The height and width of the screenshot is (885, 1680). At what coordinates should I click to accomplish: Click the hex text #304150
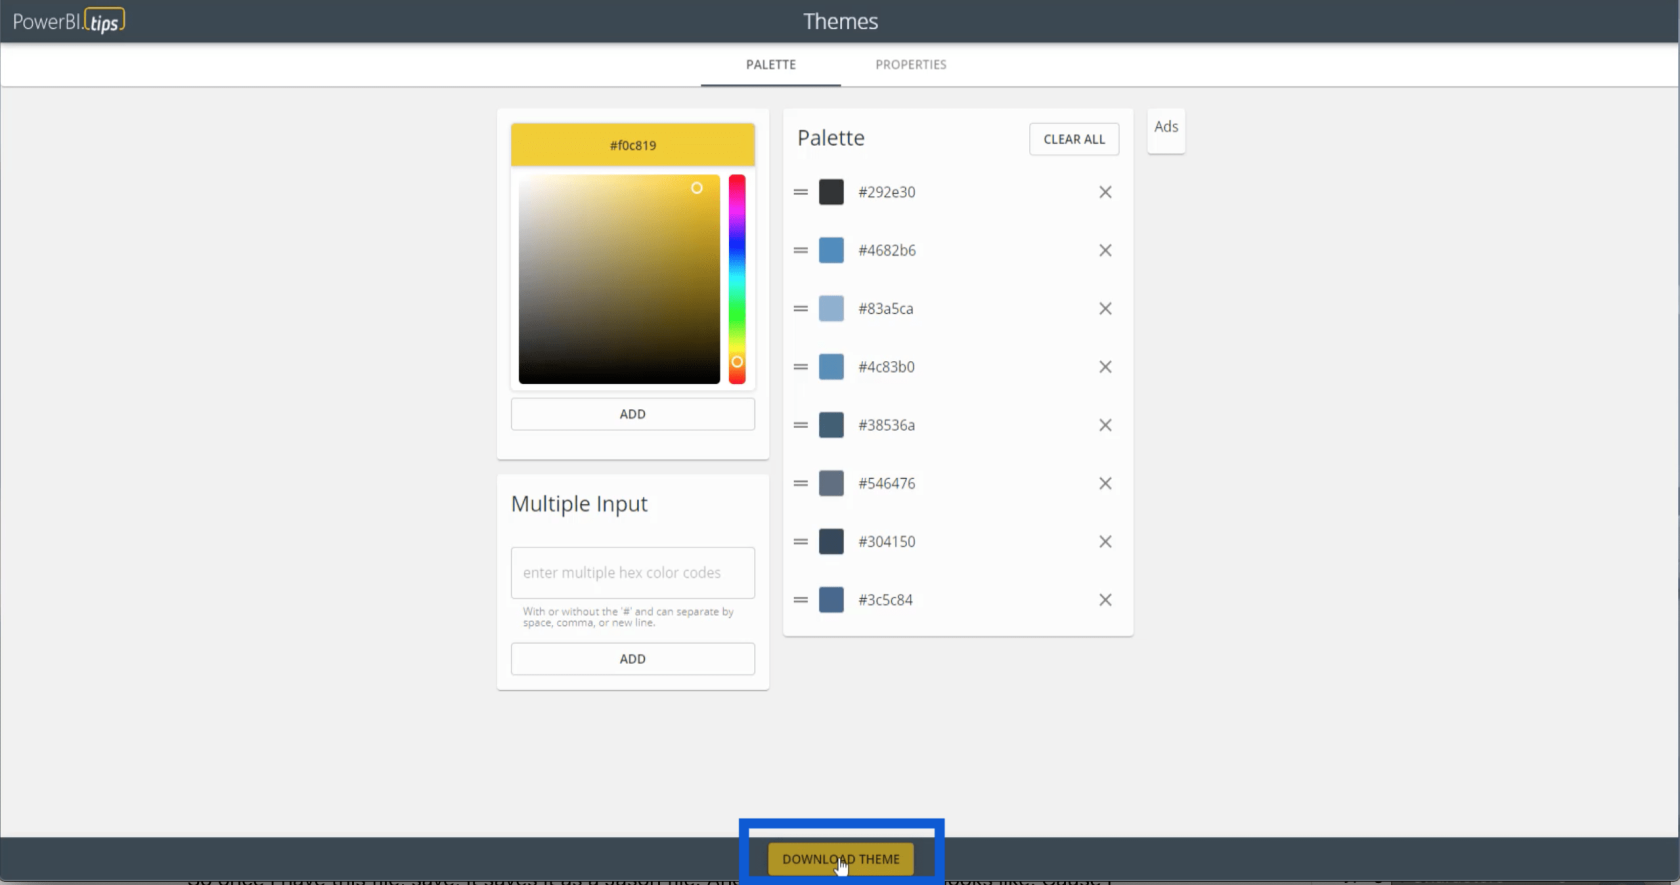pyautogui.click(x=887, y=542)
